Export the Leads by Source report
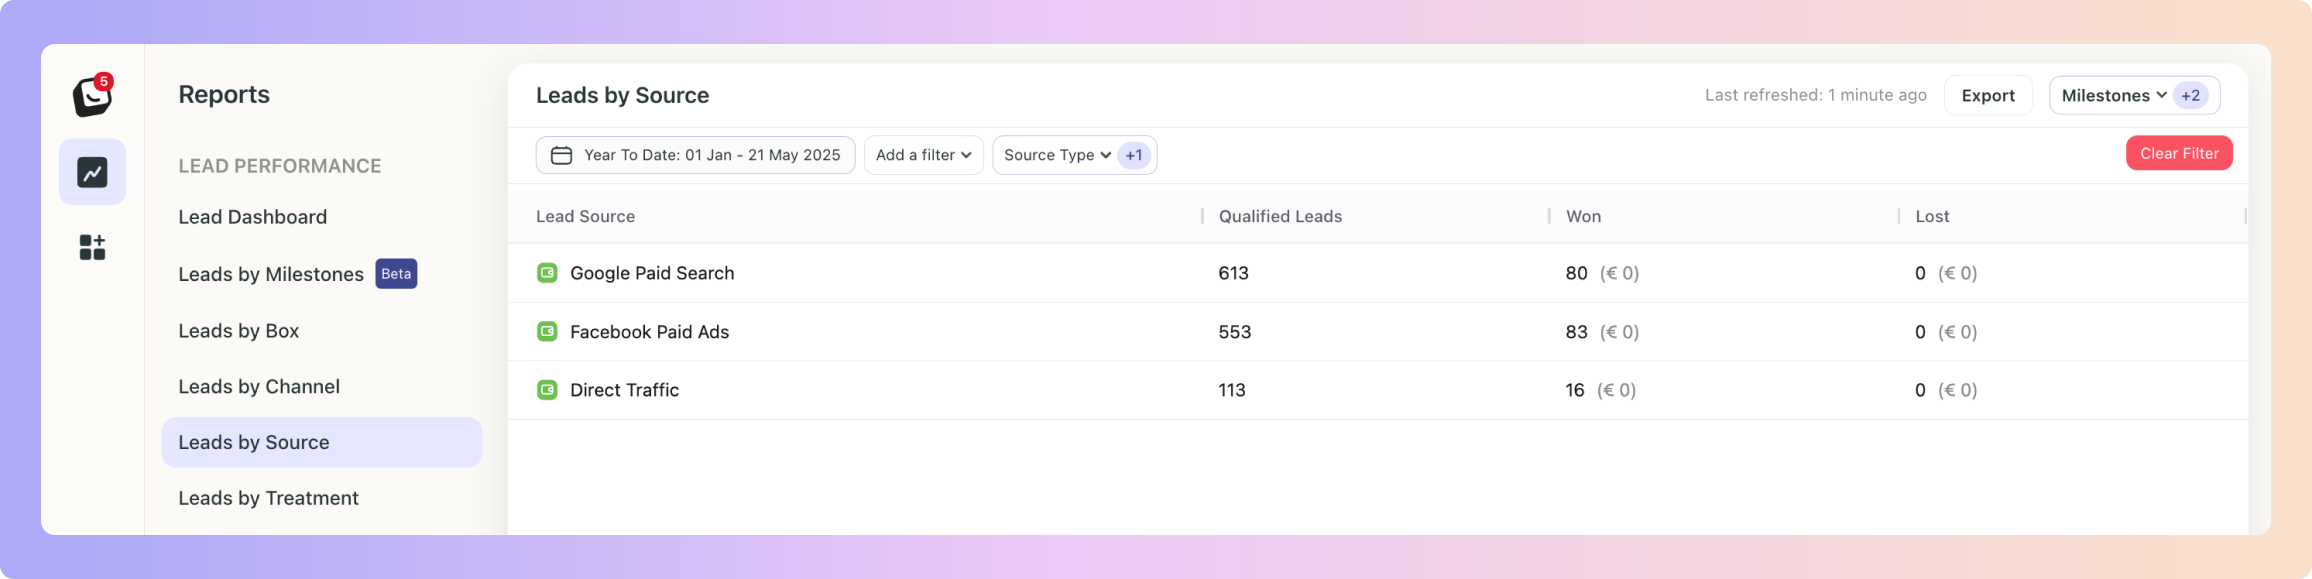This screenshot has height=579, width=2312. coord(1988,96)
